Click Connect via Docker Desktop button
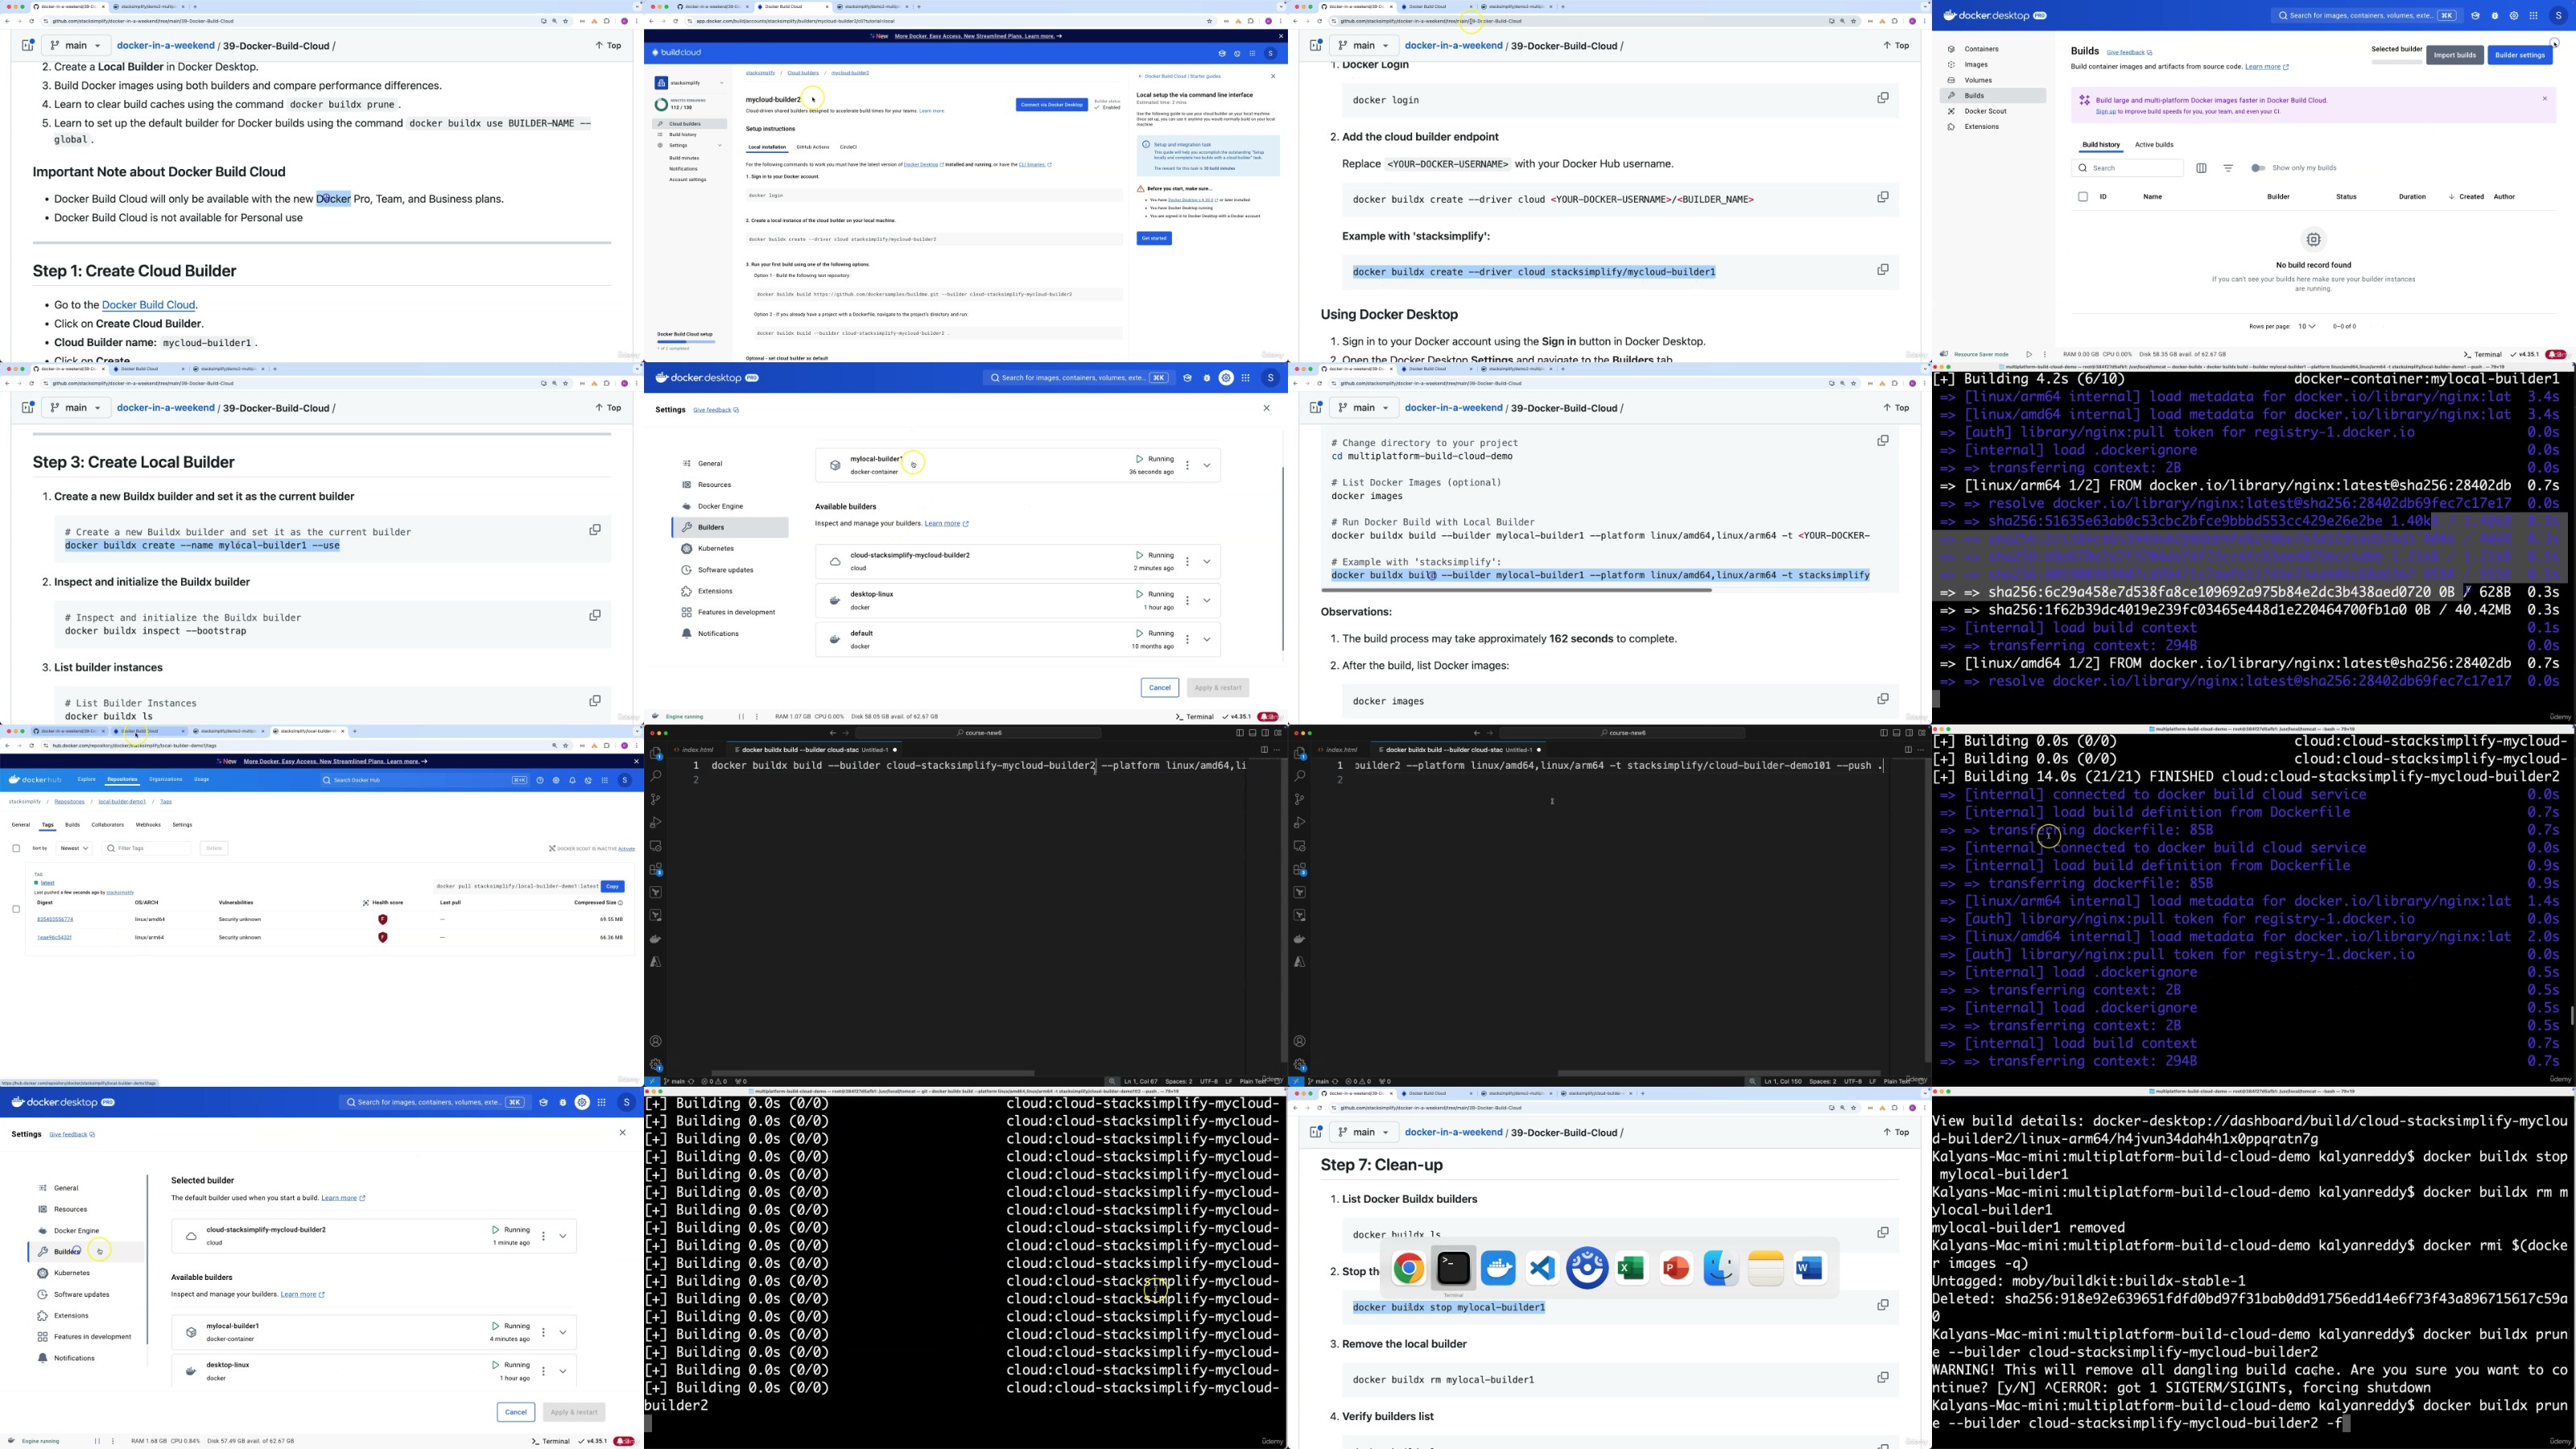The width and height of the screenshot is (2576, 1449). pyautogui.click(x=1051, y=104)
